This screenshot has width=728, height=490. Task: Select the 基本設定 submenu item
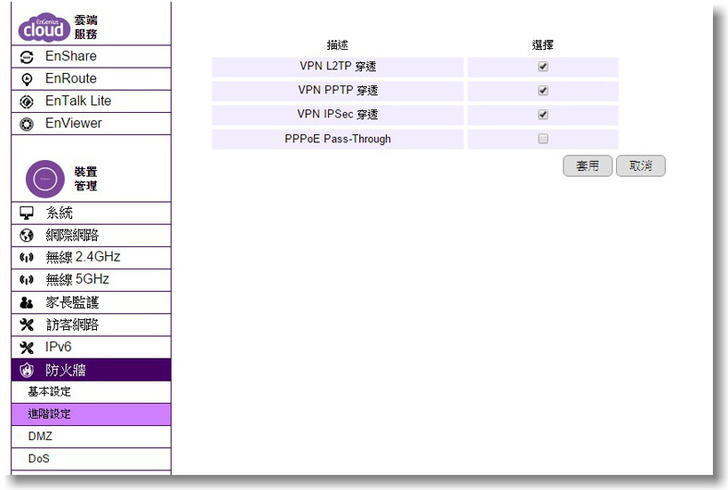tap(91, 392)
